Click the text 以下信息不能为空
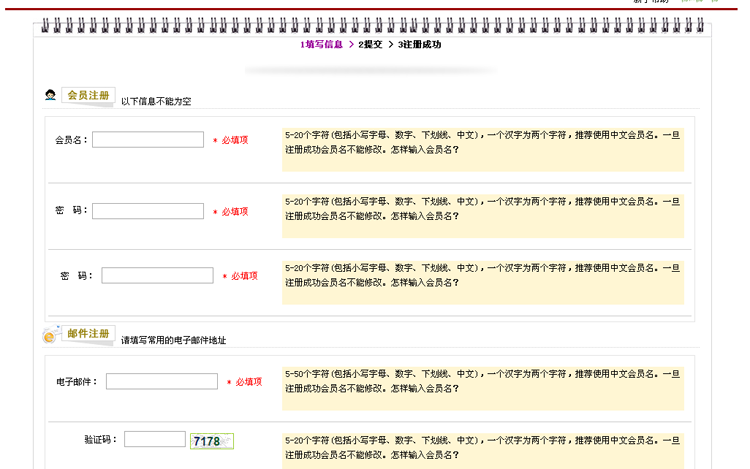 click(x=156, y=101)
